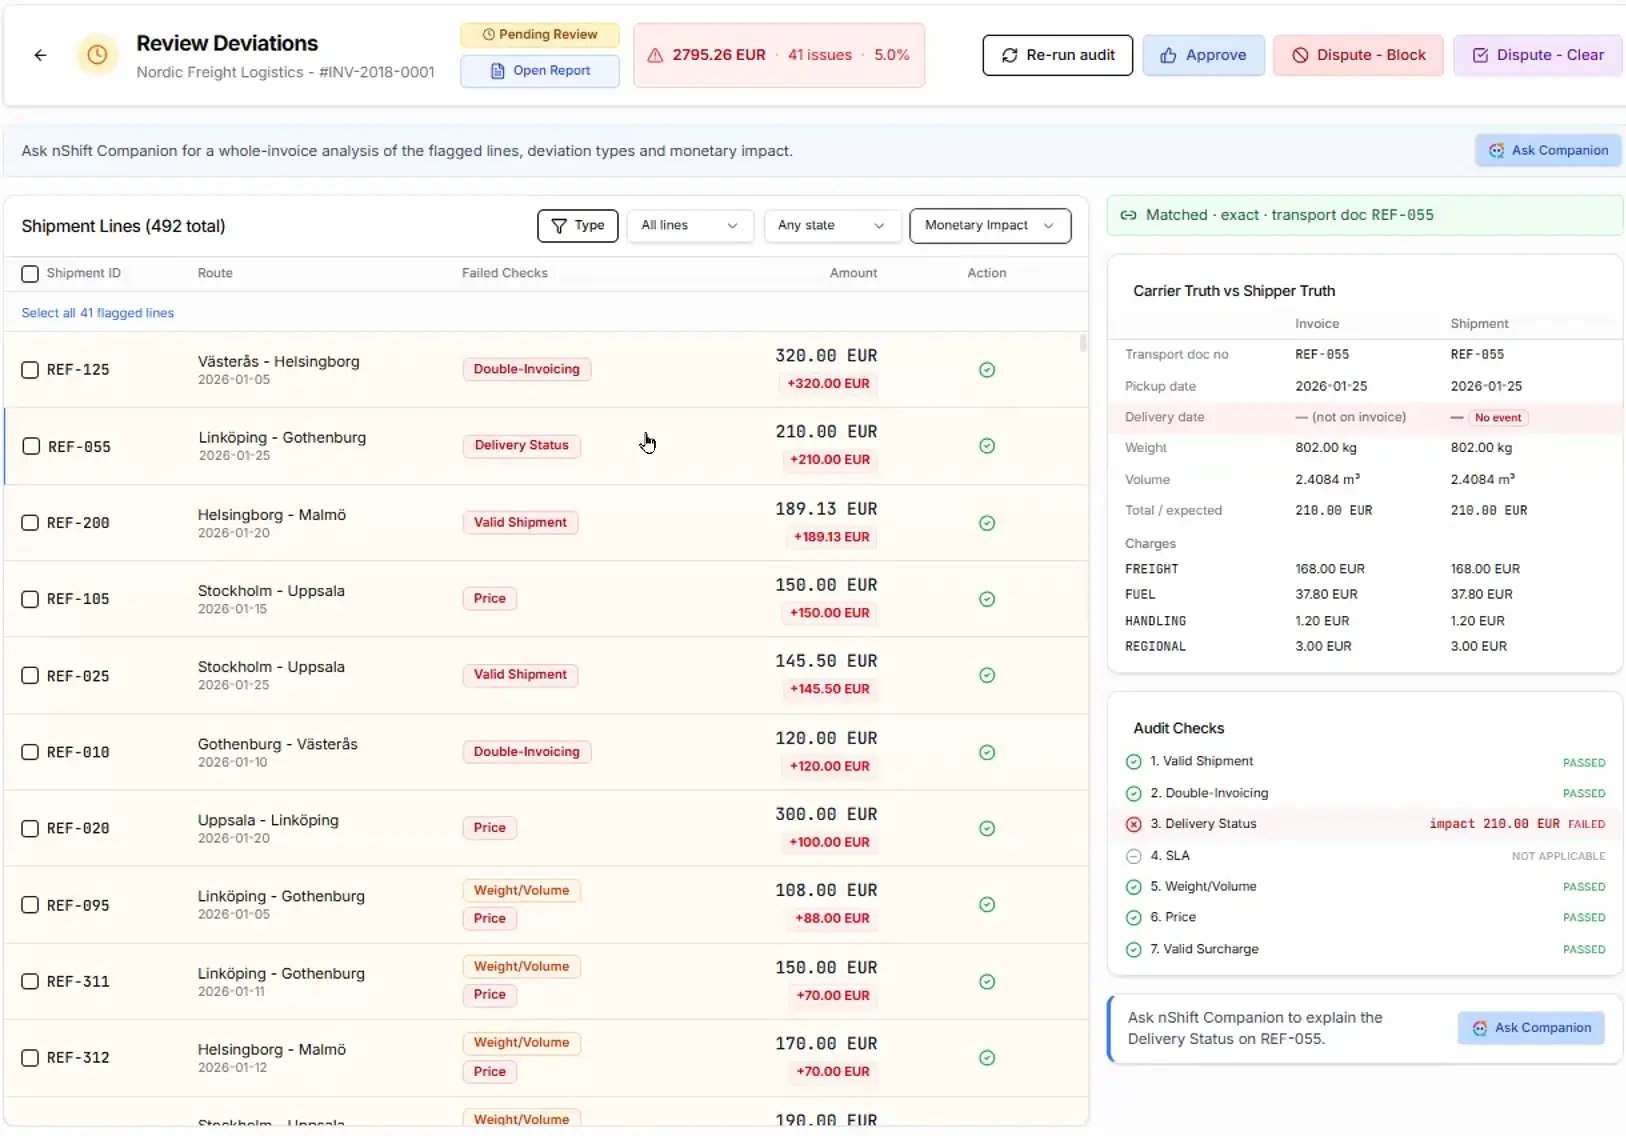This screenshot has height=1136, width=1626.
Task: Click the Uppsala - Linköping route text
Action: (x=268, y=821)
